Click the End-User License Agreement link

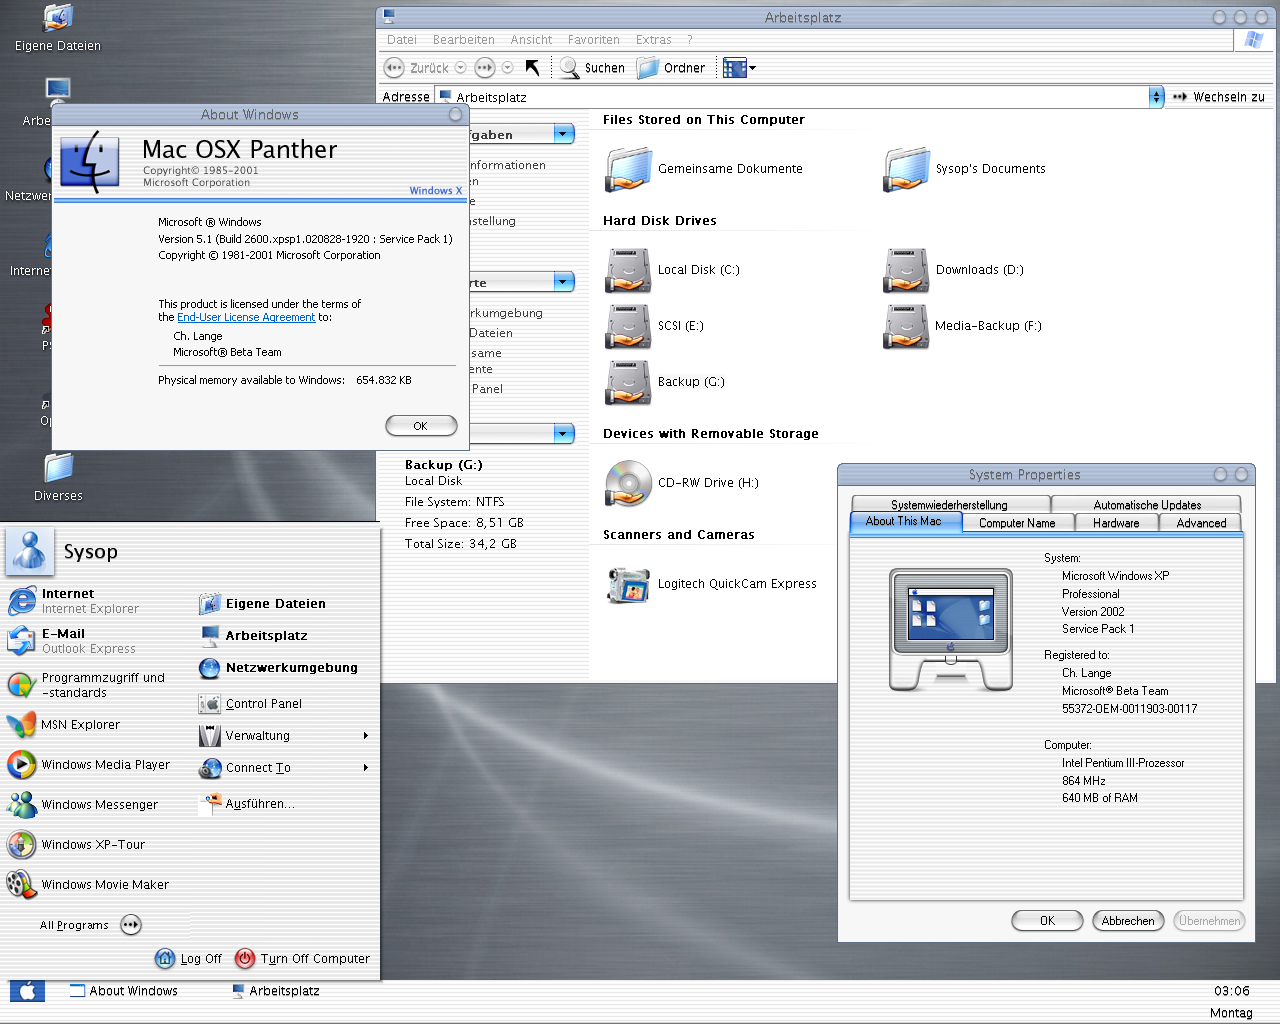tap(246, 317)
